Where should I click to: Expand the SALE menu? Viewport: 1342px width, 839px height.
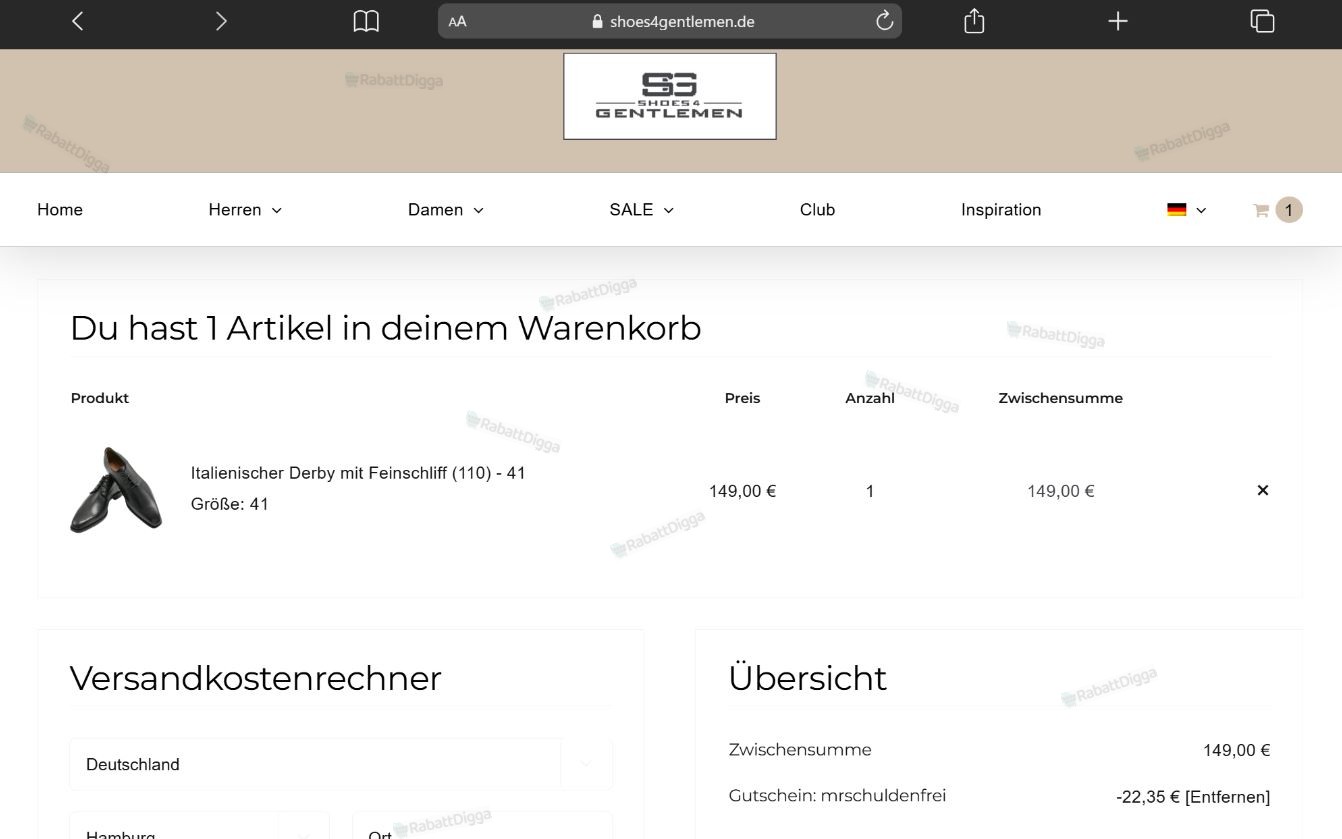[642, 210]
